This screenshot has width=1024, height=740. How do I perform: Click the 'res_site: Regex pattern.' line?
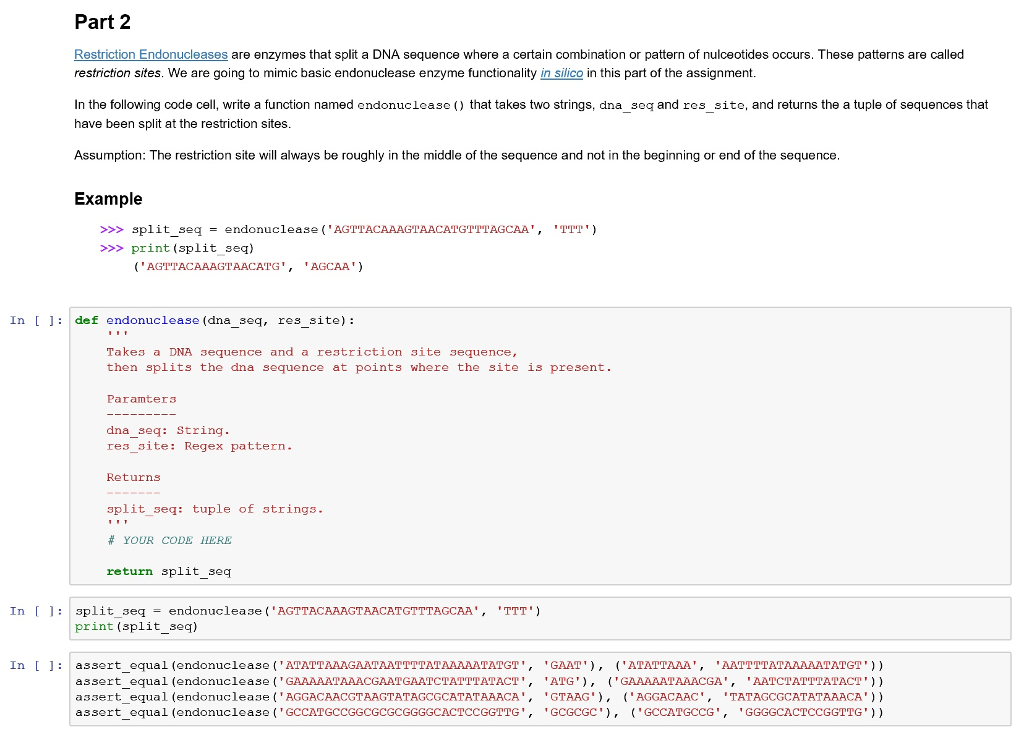[199, 446]
